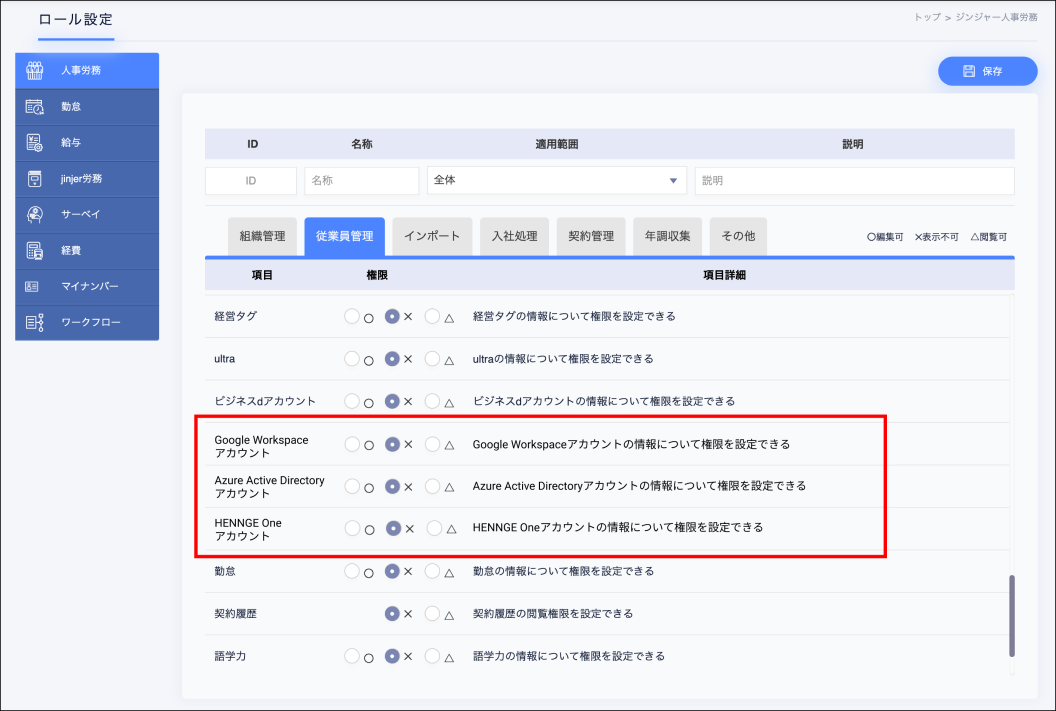Open the 適用範囲 全体 dropdown
Image resolution: width=1056 pixels, height=711 pixels.
pyautogui.click(x=556, y=180)
